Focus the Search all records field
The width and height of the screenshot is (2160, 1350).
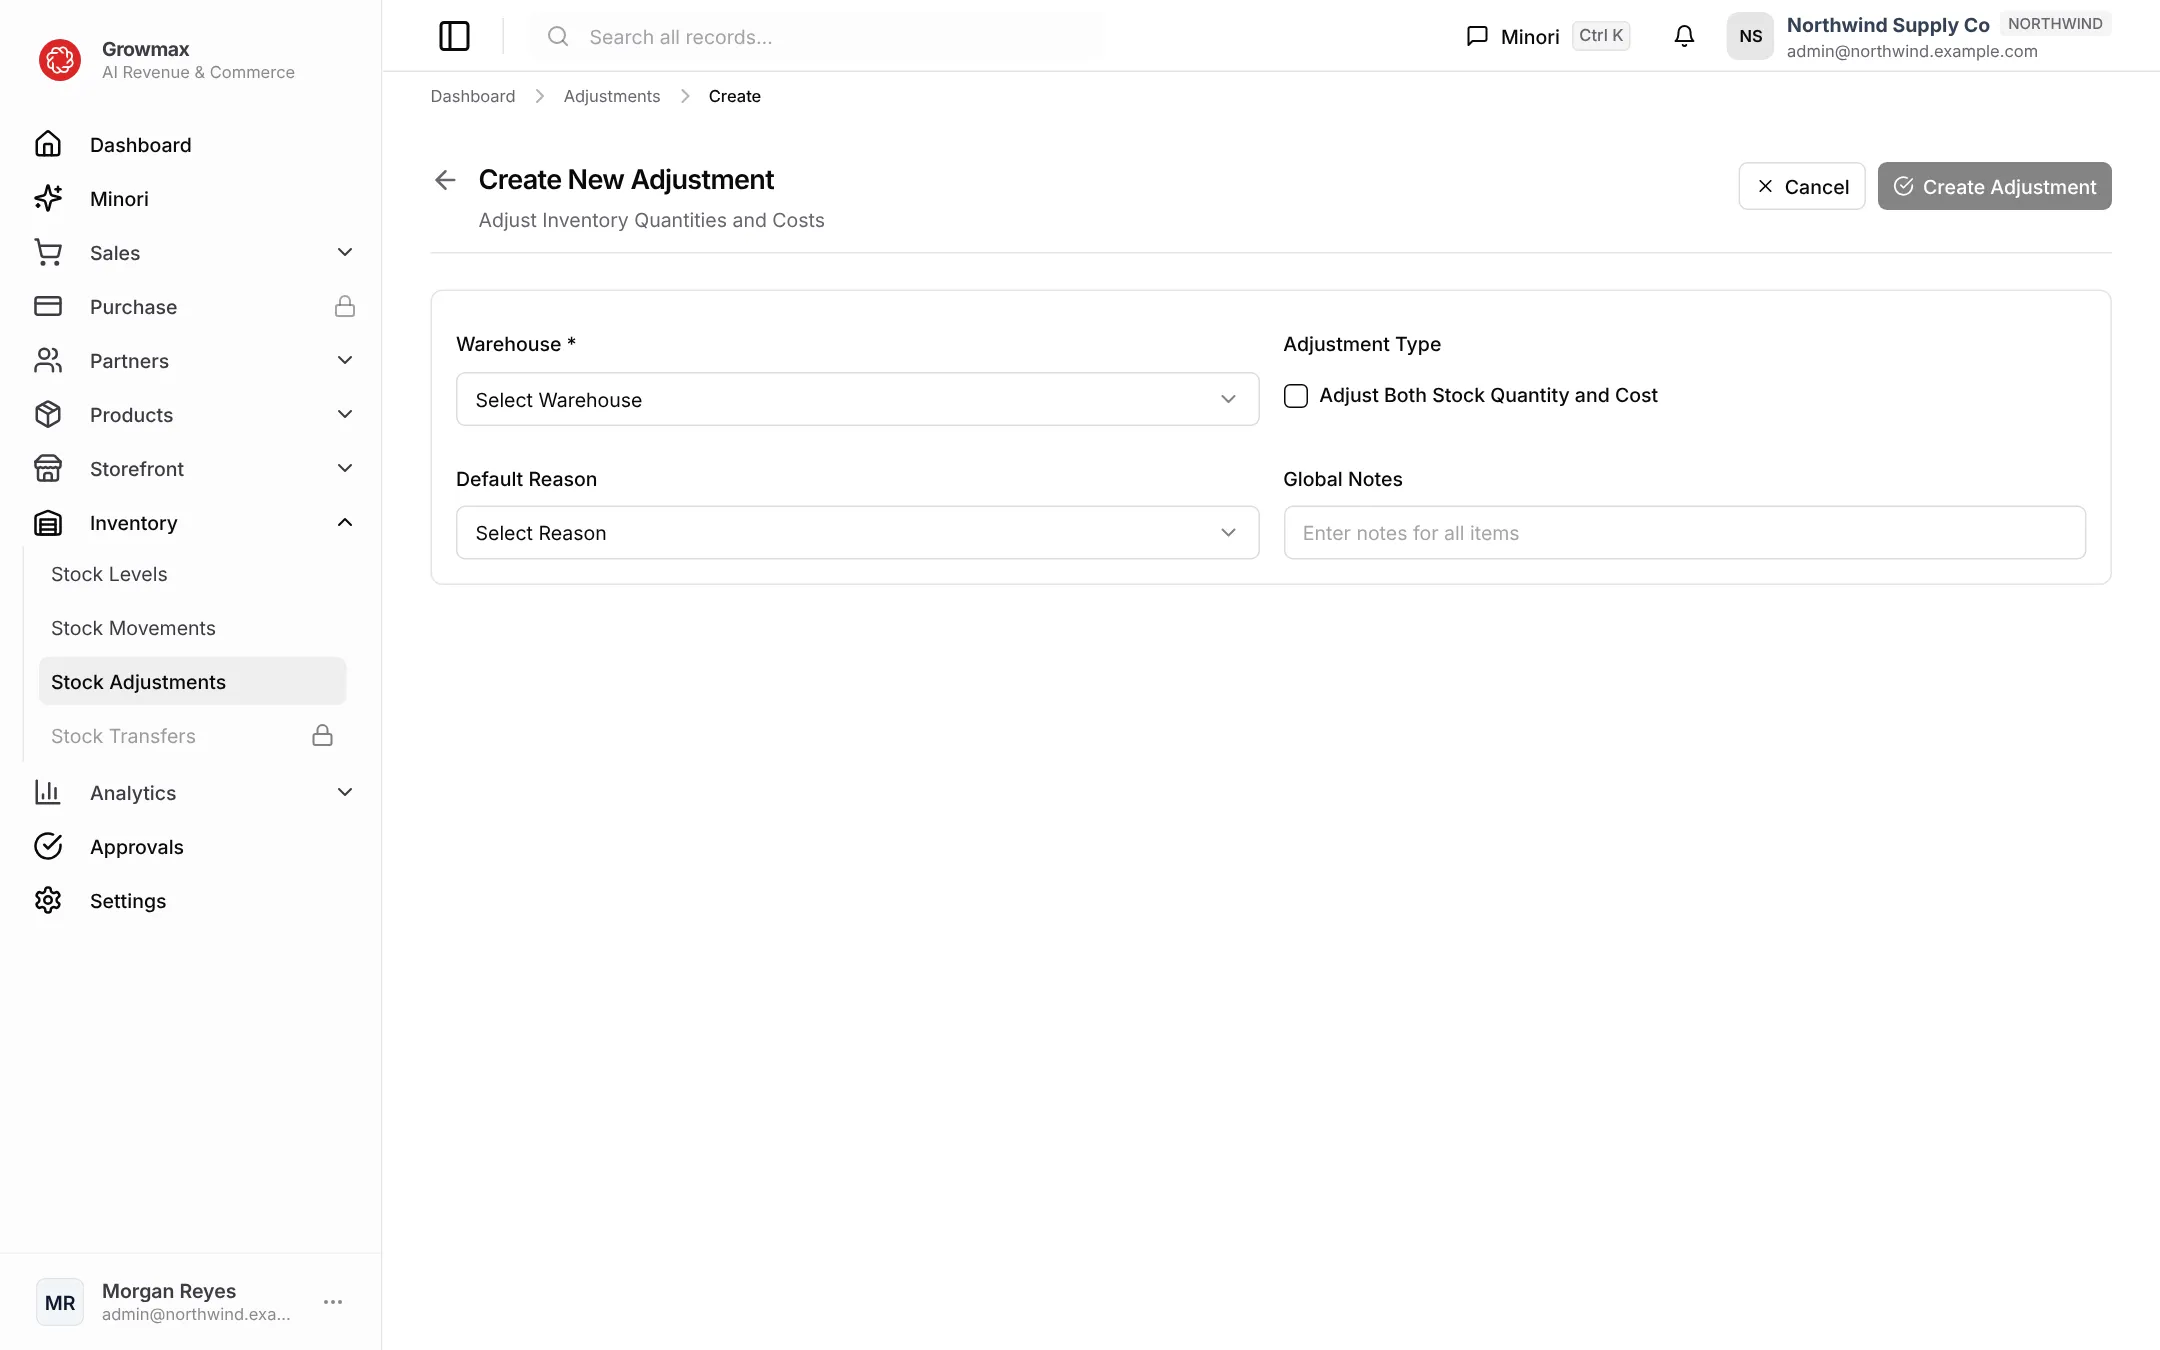[818, 36]
